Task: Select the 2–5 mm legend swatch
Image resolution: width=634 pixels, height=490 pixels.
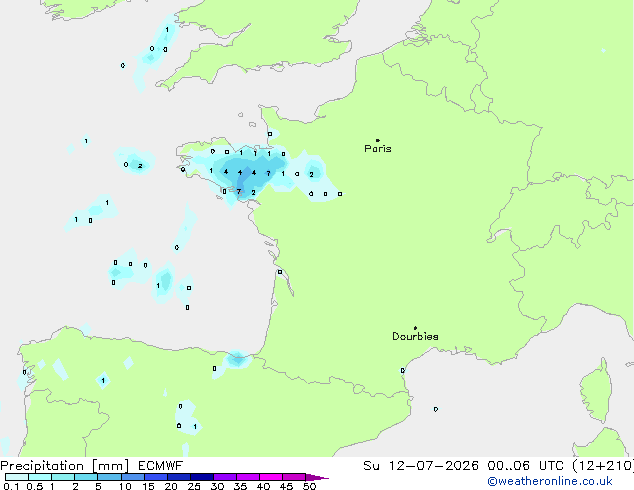Action: point(86,477)
